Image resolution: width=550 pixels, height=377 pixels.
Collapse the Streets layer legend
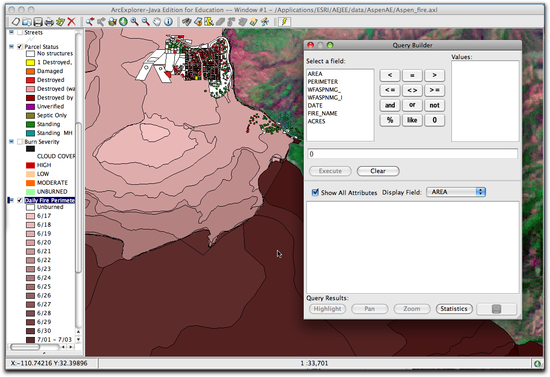click(11, 33)
